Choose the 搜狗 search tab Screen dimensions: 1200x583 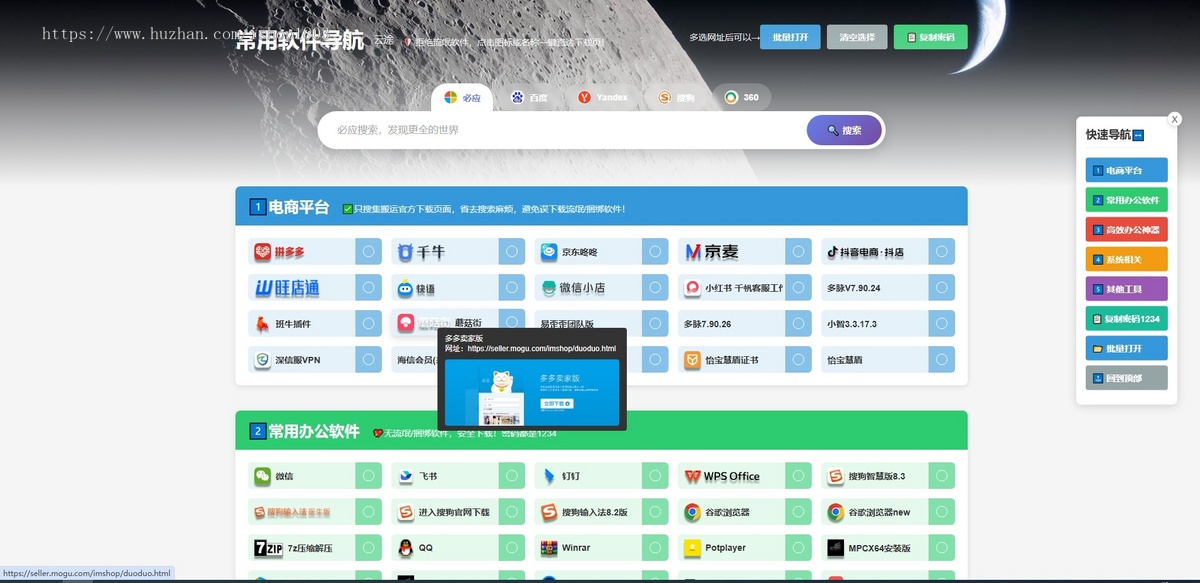tap(677, 98)
